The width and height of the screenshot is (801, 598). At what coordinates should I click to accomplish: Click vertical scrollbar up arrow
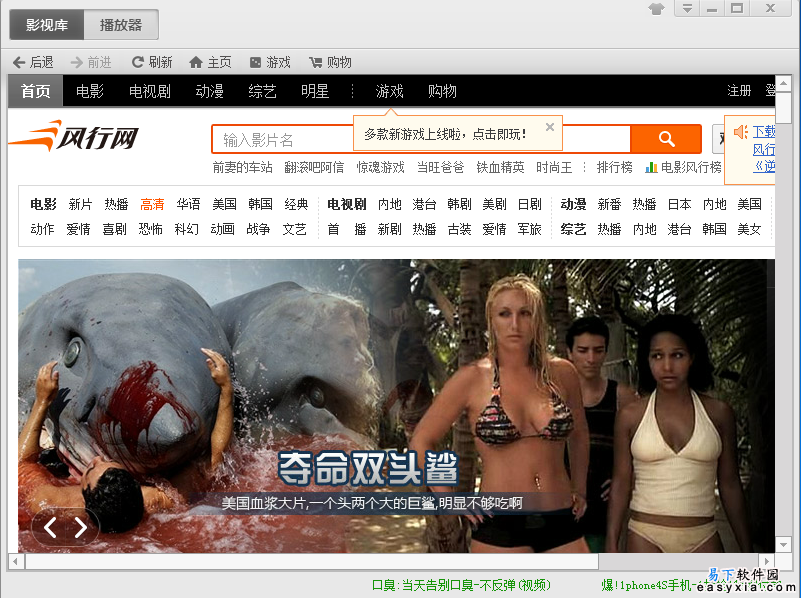point(783,82)
